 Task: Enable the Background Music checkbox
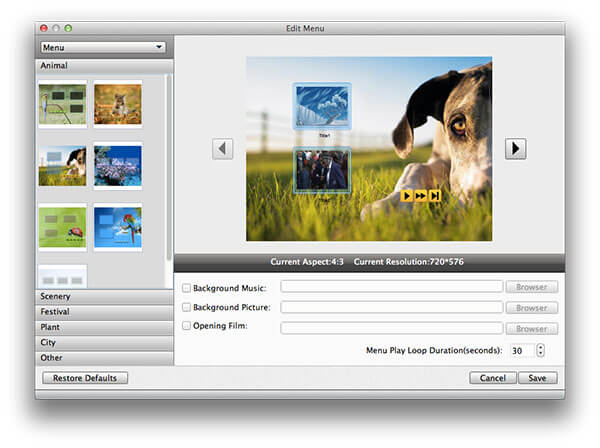(186, 288)
